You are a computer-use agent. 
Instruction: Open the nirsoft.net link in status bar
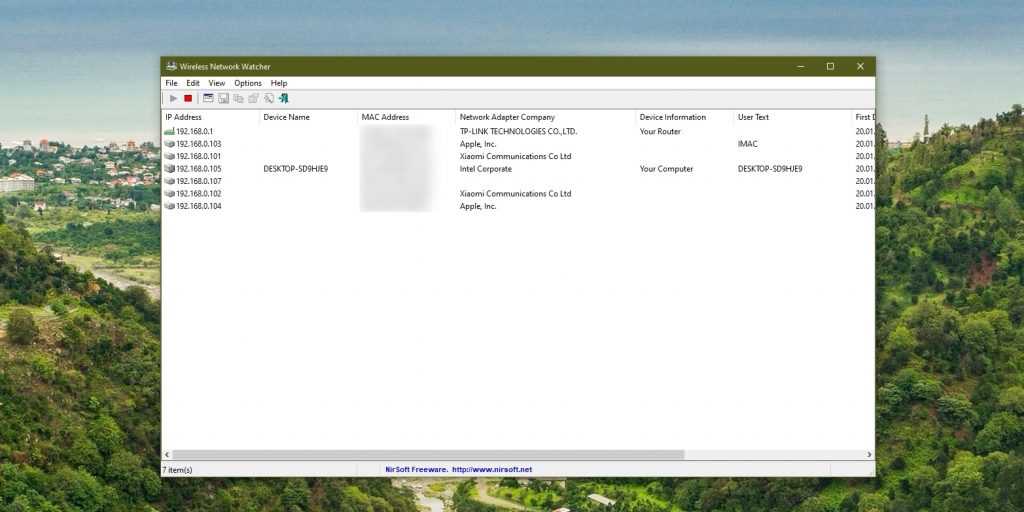click(x=492, y=469)
